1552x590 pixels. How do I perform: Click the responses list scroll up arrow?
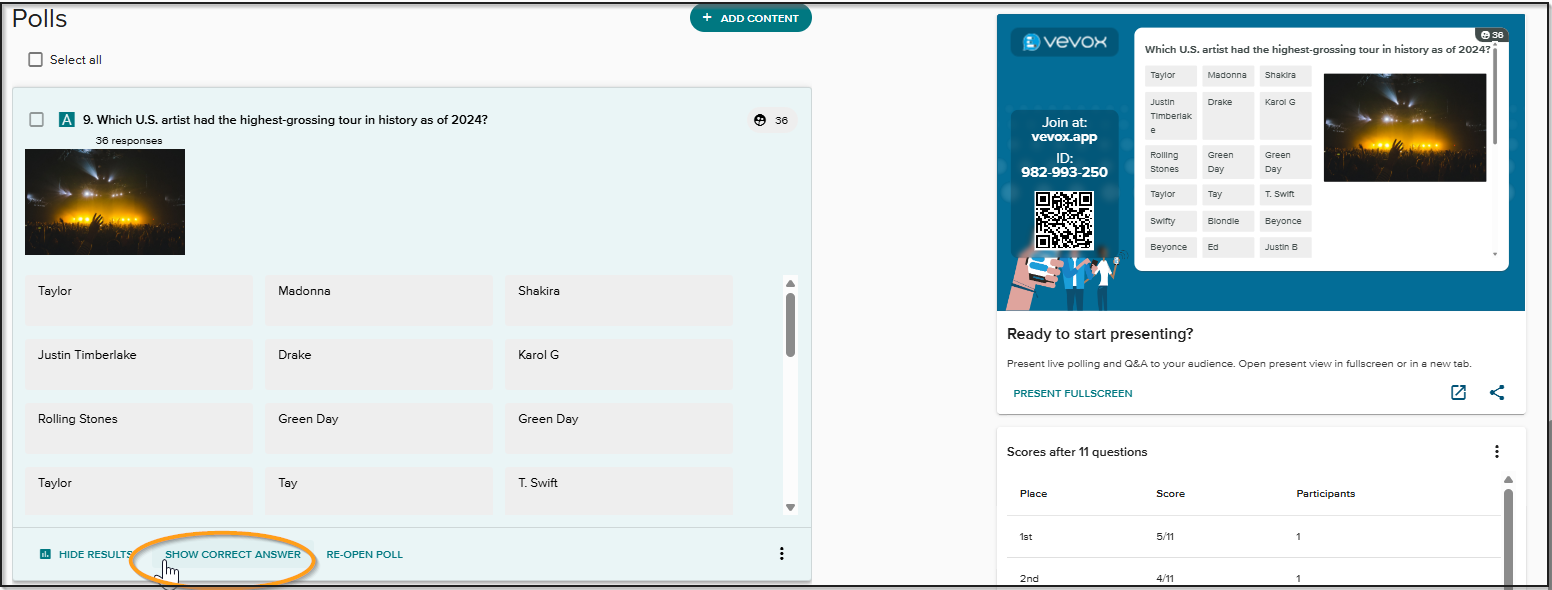tap(791, 283)
